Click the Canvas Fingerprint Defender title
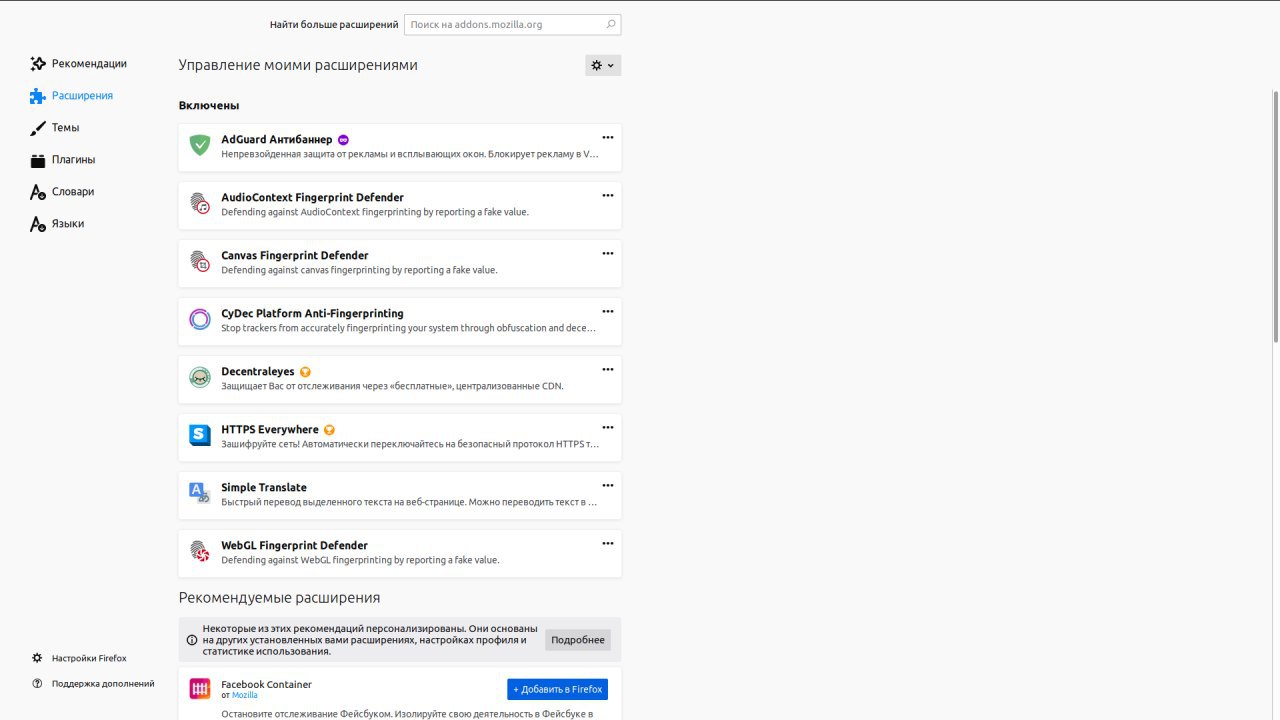The height and width of the screenshot is (720, 1280). pos(295,256)
